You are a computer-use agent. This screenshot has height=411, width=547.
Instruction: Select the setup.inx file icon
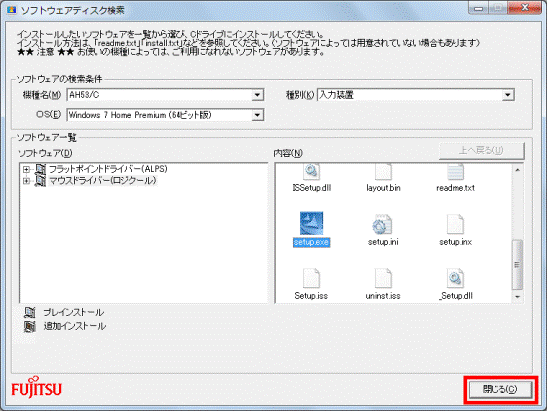[x=455, y=224]
